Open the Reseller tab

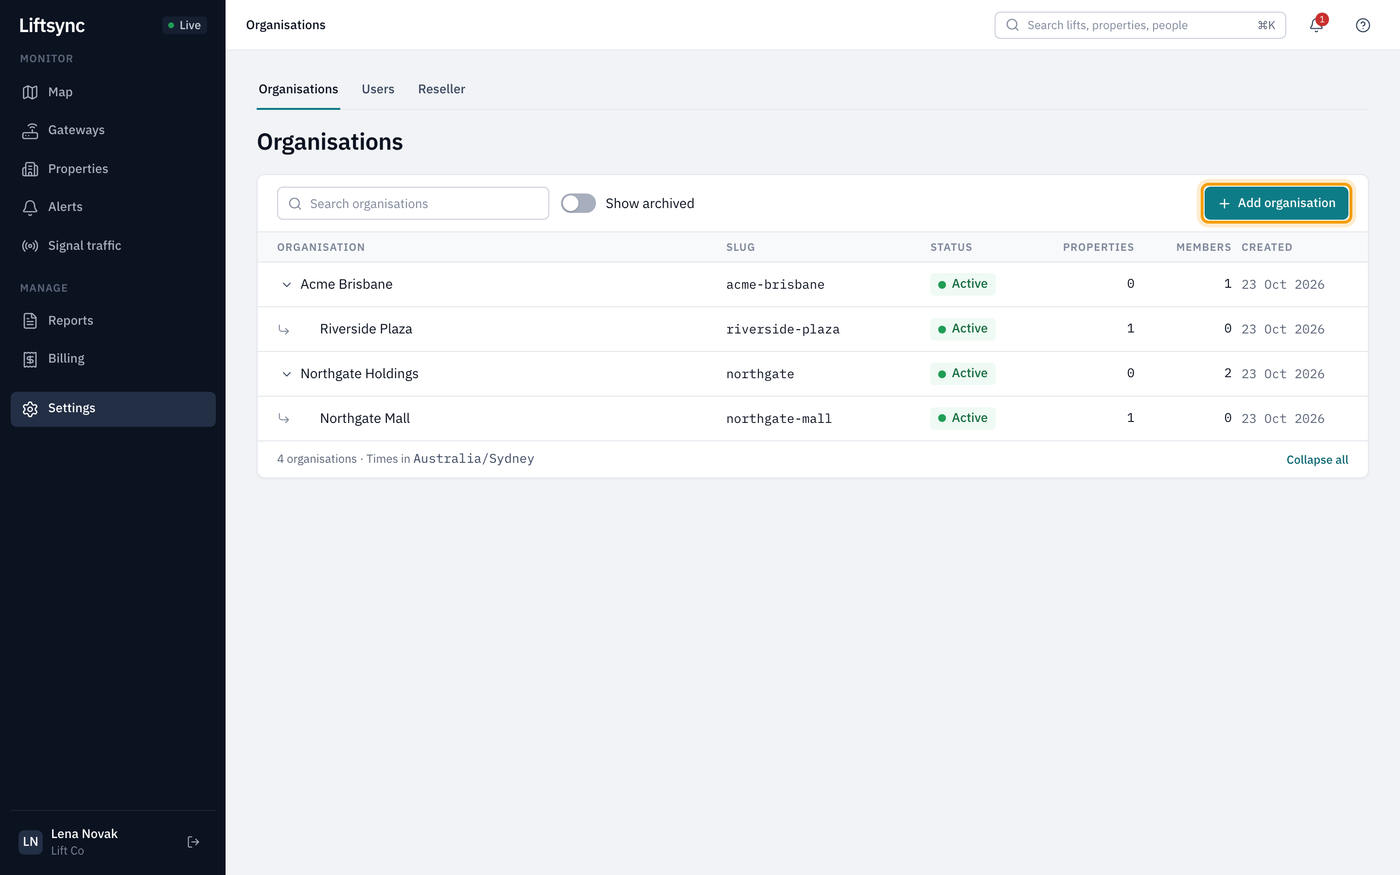point(442,89)
